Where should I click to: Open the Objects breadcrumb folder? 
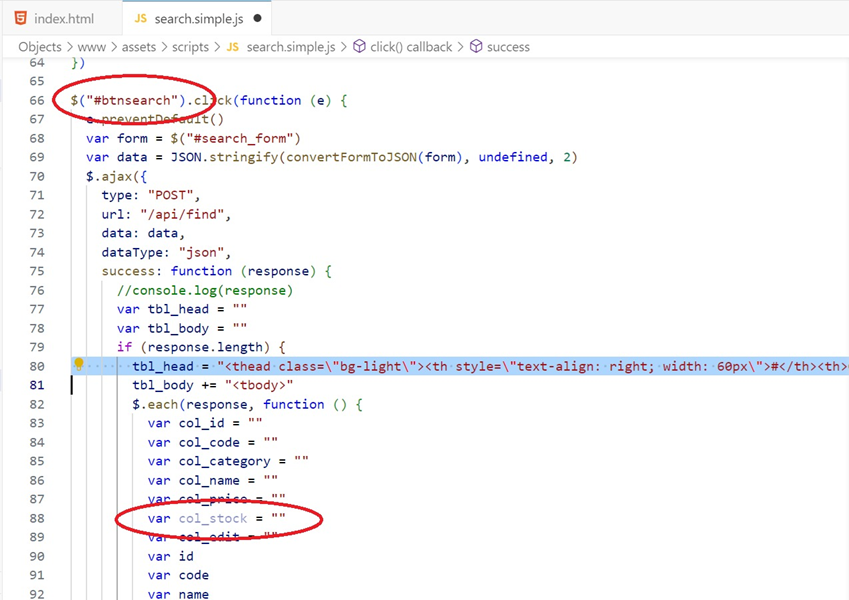pos(40,47)
